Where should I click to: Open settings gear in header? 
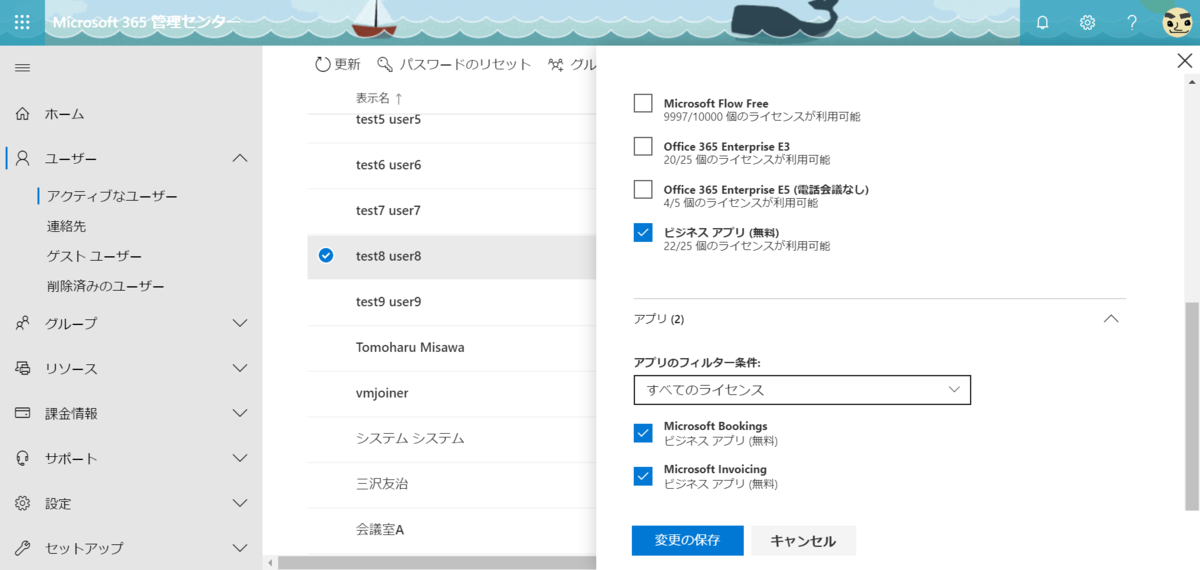tap(1088, 22)
